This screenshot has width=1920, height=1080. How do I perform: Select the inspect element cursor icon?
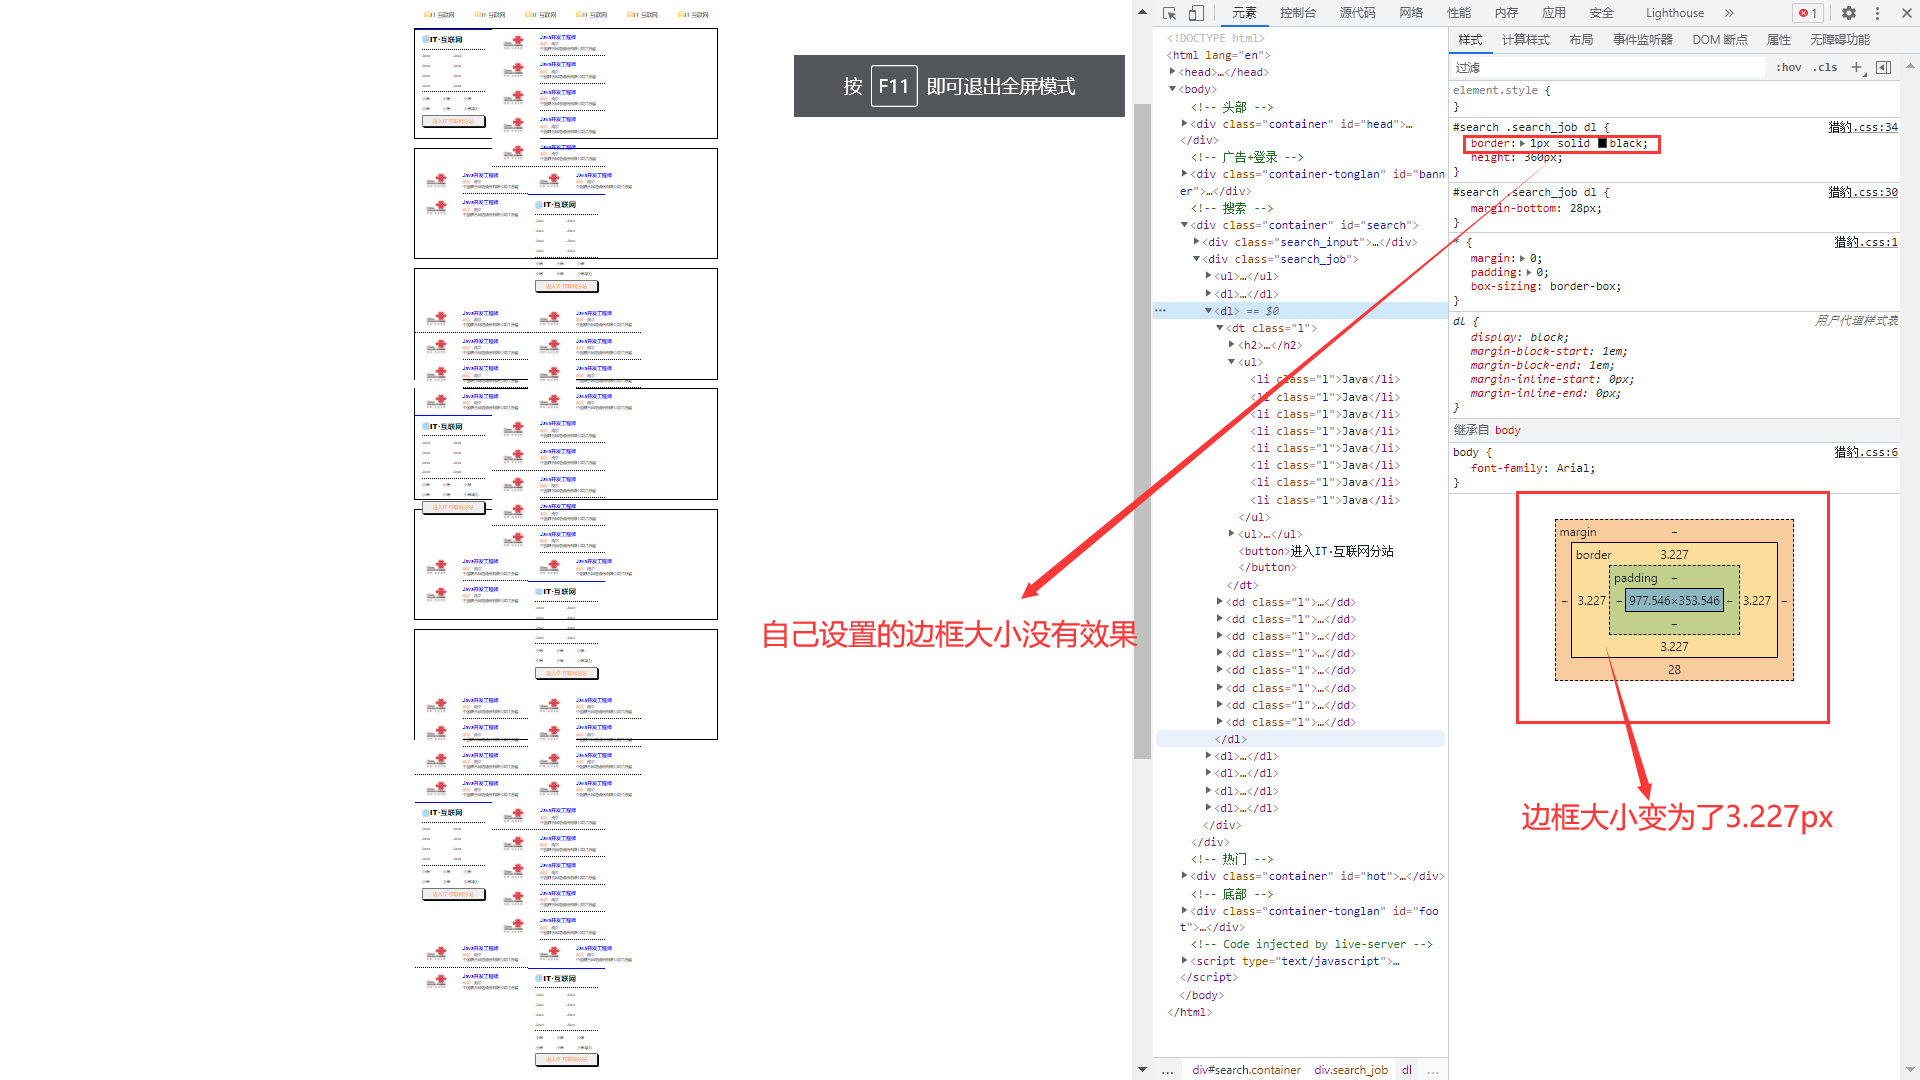[x=1168, y=13]
